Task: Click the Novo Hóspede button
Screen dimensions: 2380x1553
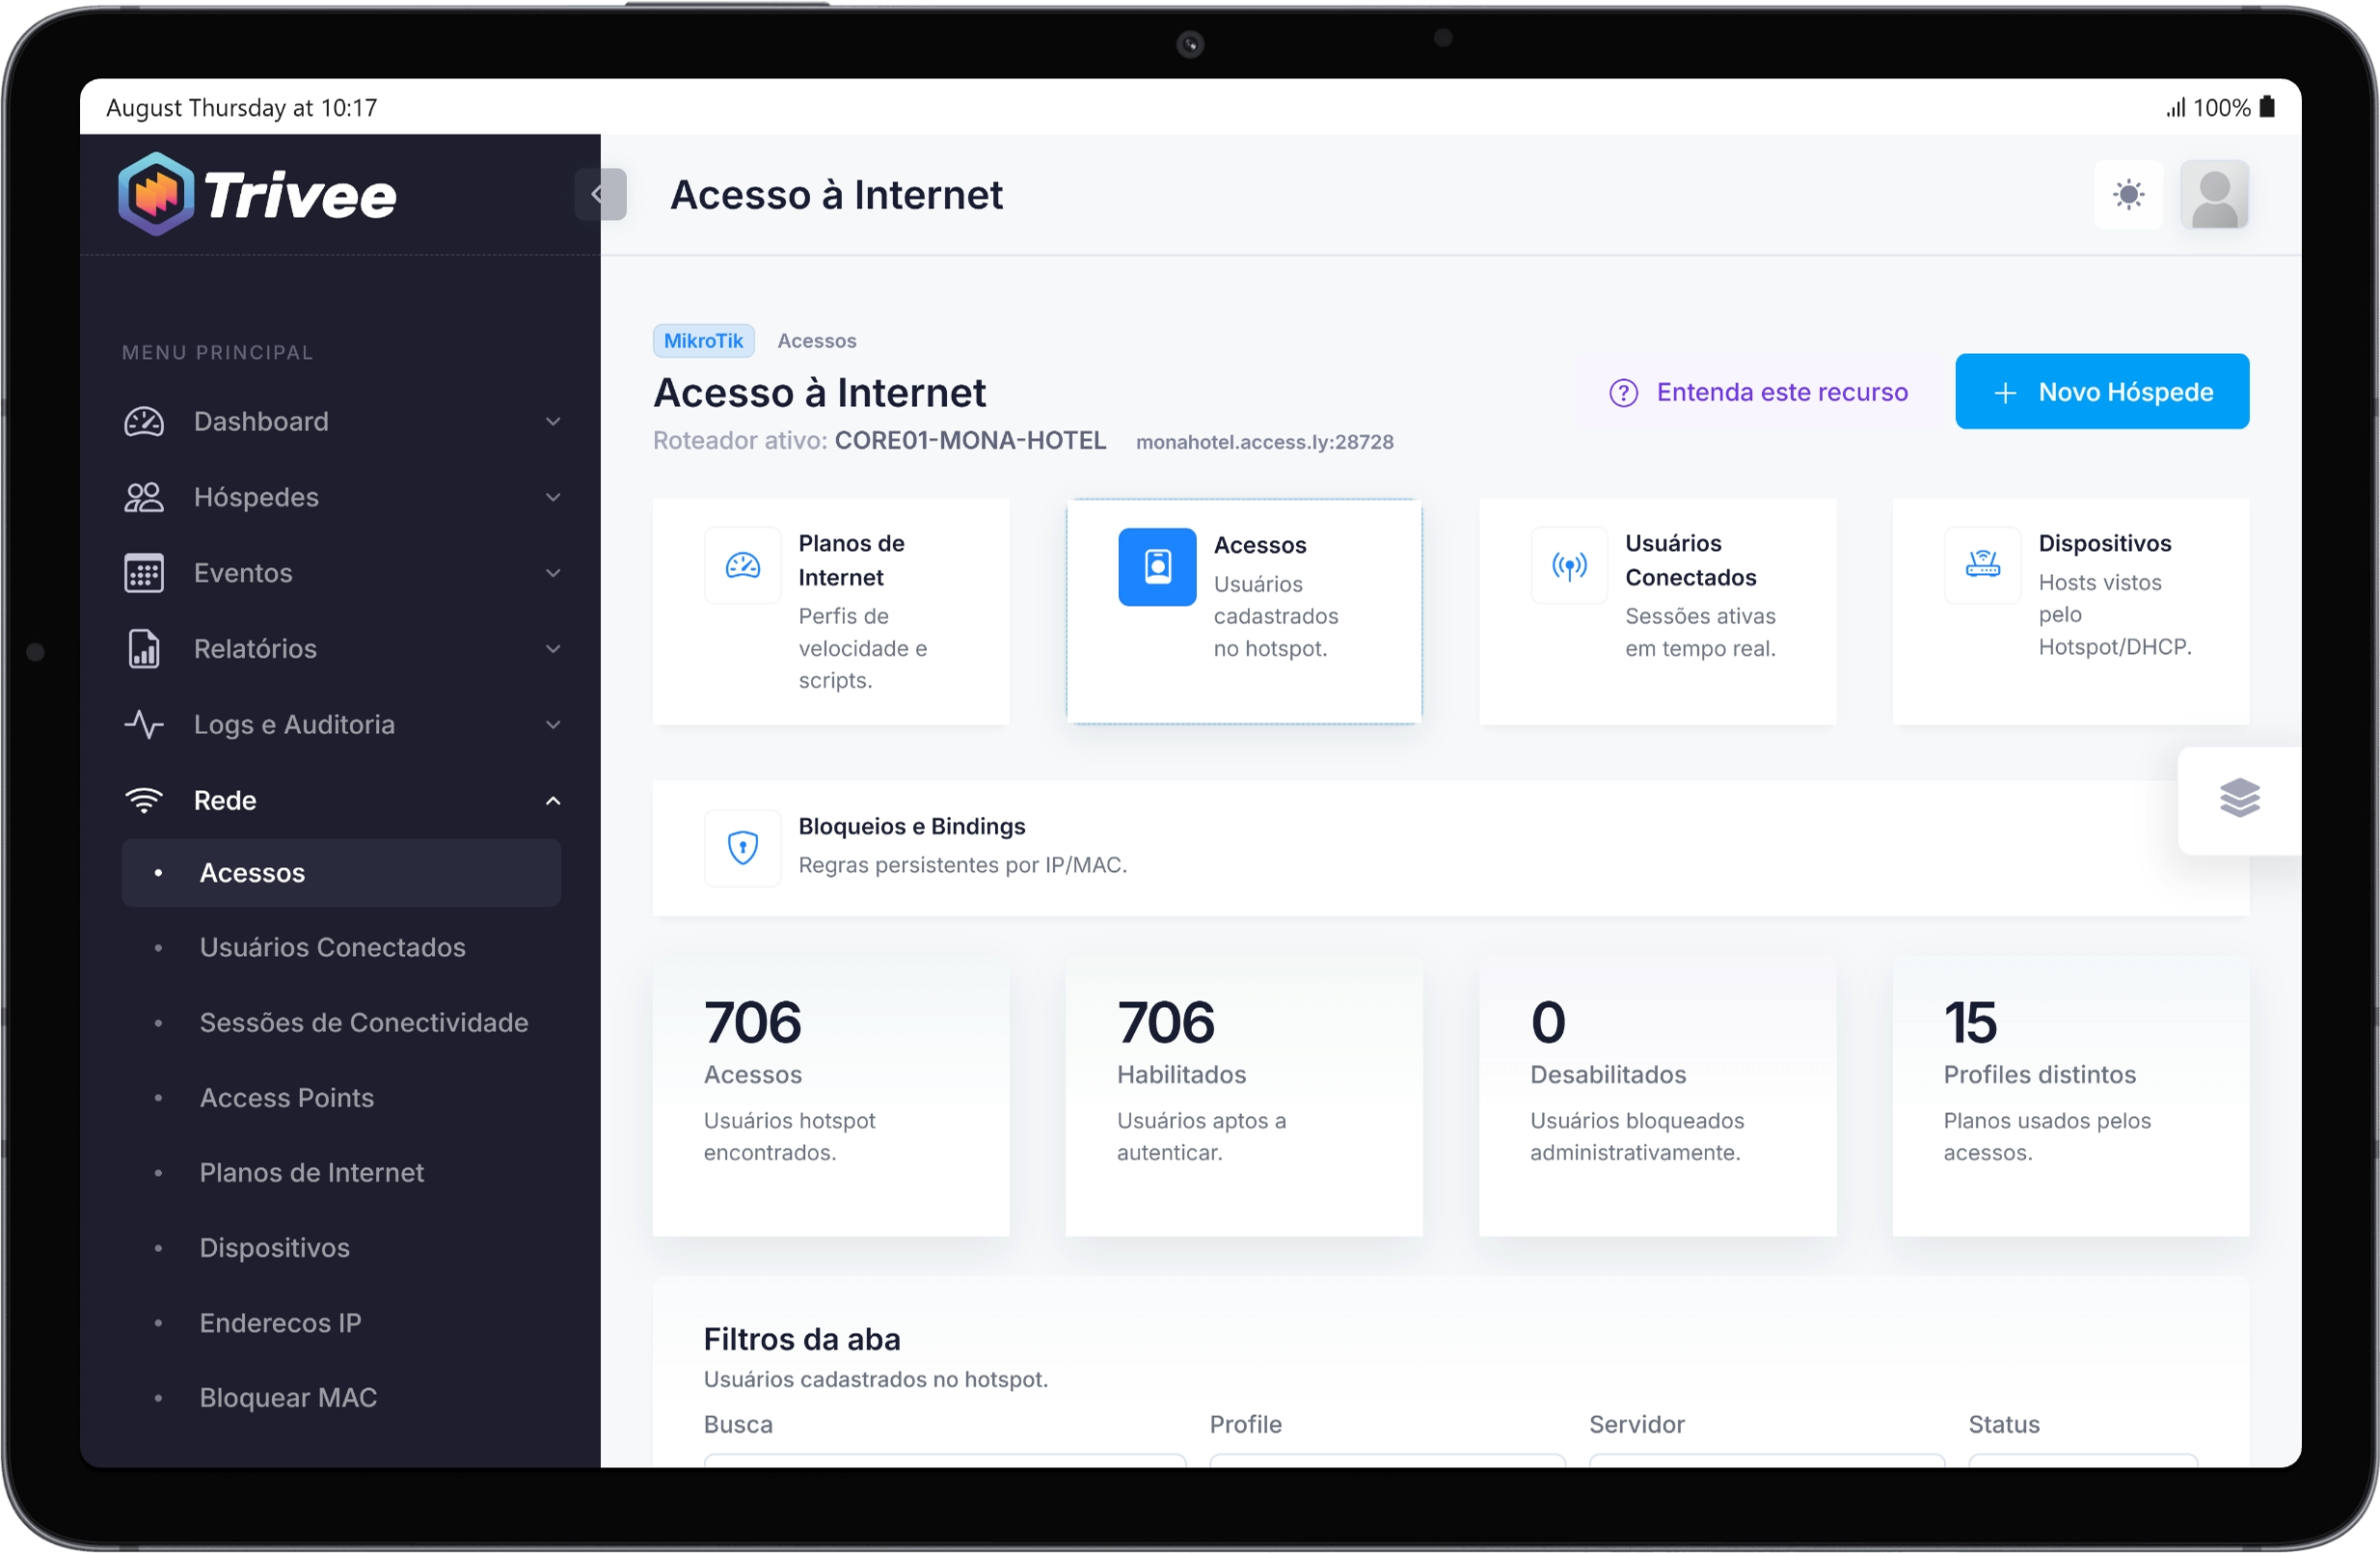Action: (x=2102, y=392)
